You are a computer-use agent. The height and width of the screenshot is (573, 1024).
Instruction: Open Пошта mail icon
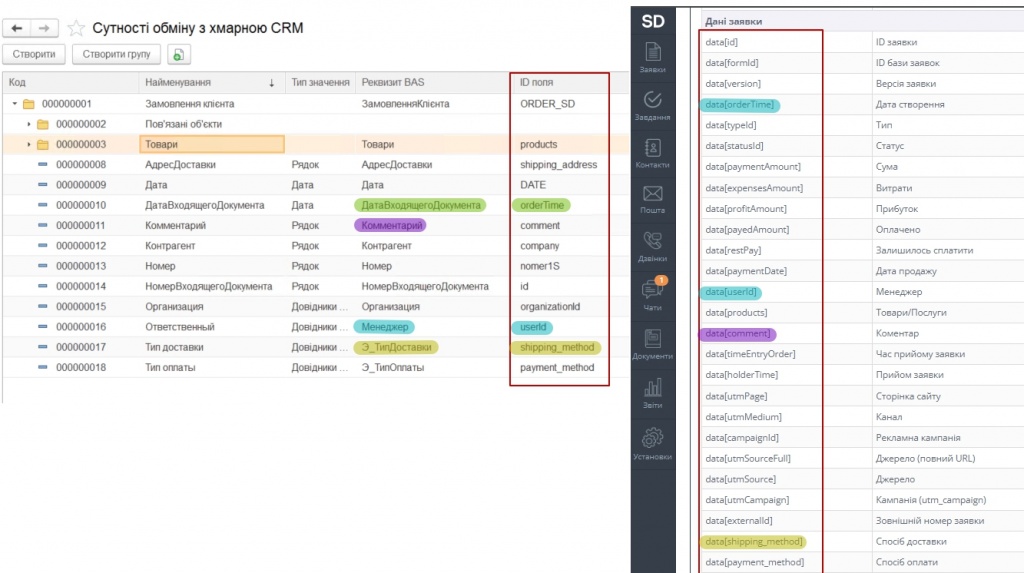(x=652, y=199)
